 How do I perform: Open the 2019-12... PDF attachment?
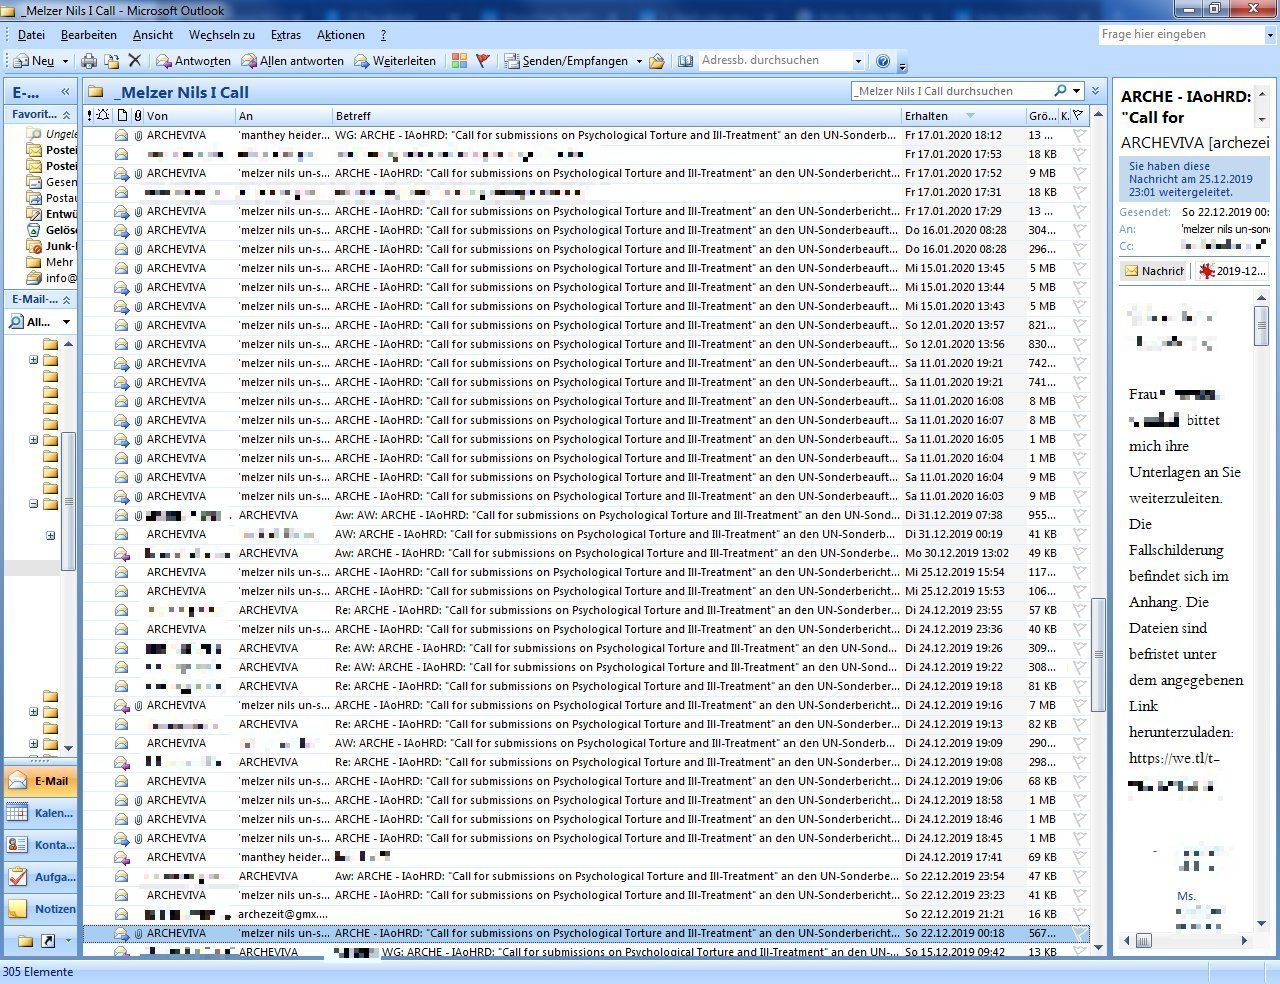point(1232,271)
